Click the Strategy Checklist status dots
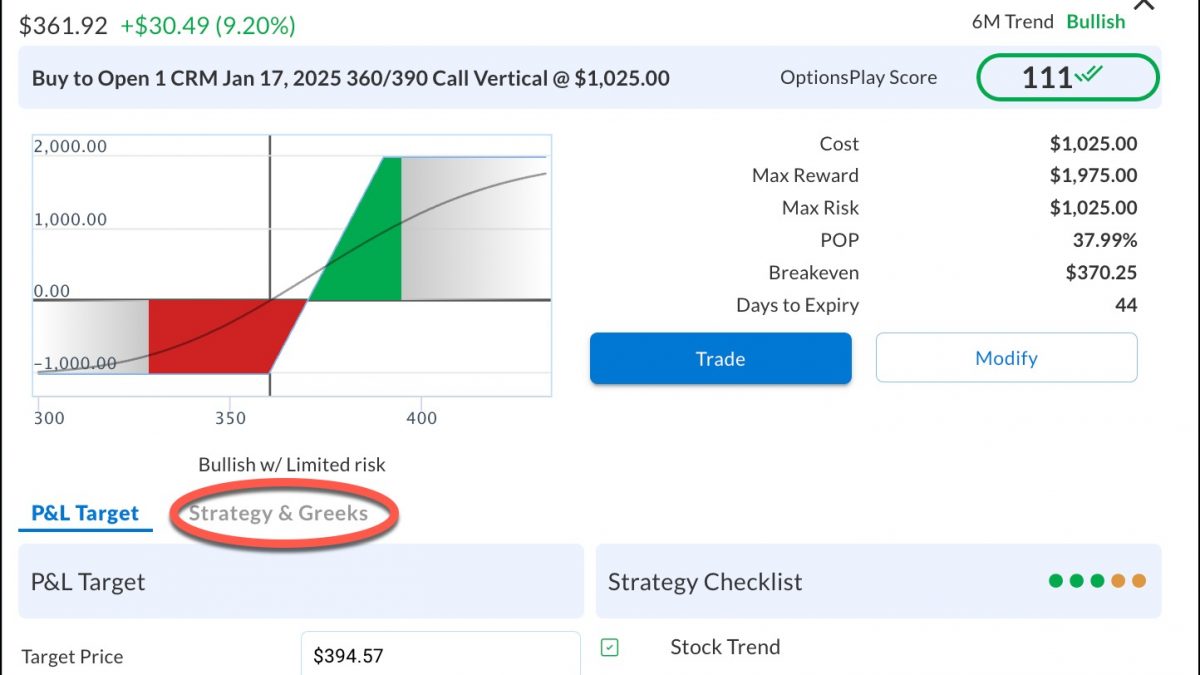This screenshot has width=1200, height=675. pyautogui.click(x=1097, y=581)
